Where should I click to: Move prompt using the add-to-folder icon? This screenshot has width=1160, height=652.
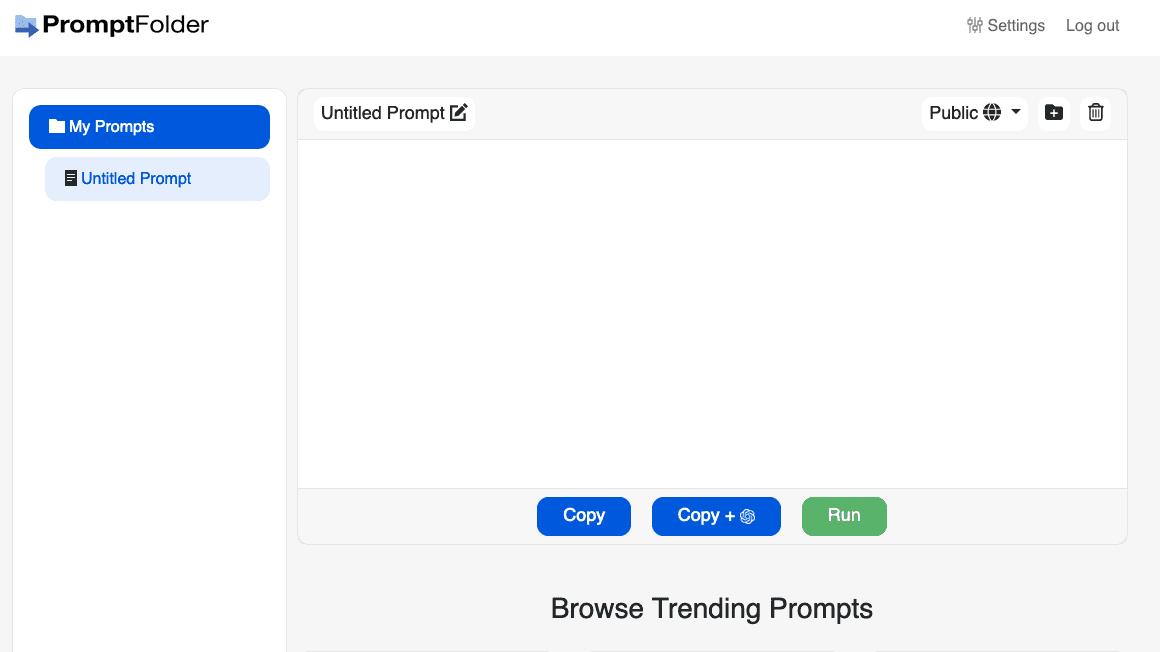(x=1053, y=113)
